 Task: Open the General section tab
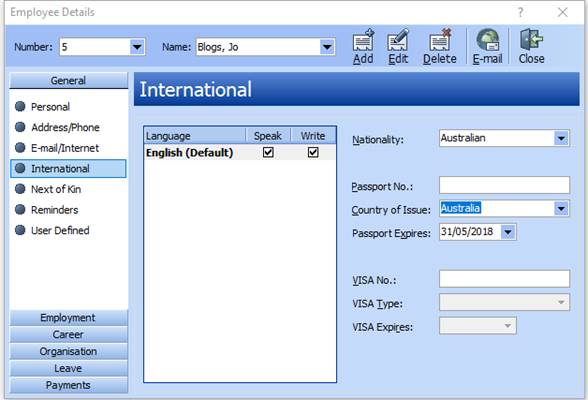tap(69, 80)
